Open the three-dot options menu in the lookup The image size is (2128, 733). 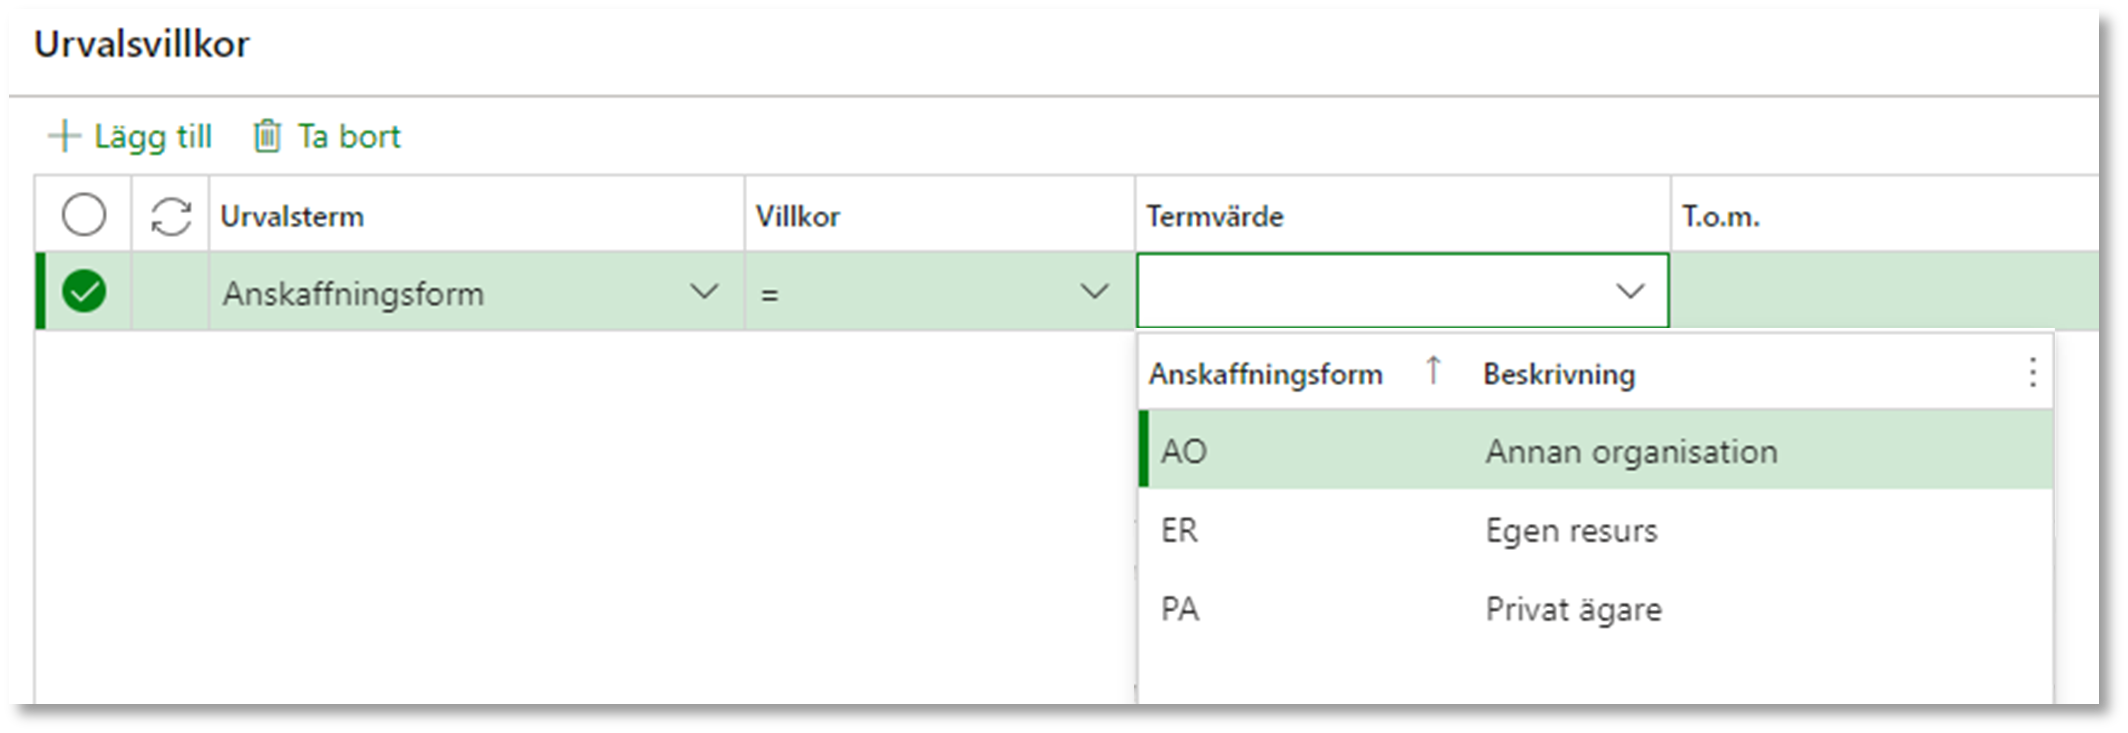pos(2032,373)
